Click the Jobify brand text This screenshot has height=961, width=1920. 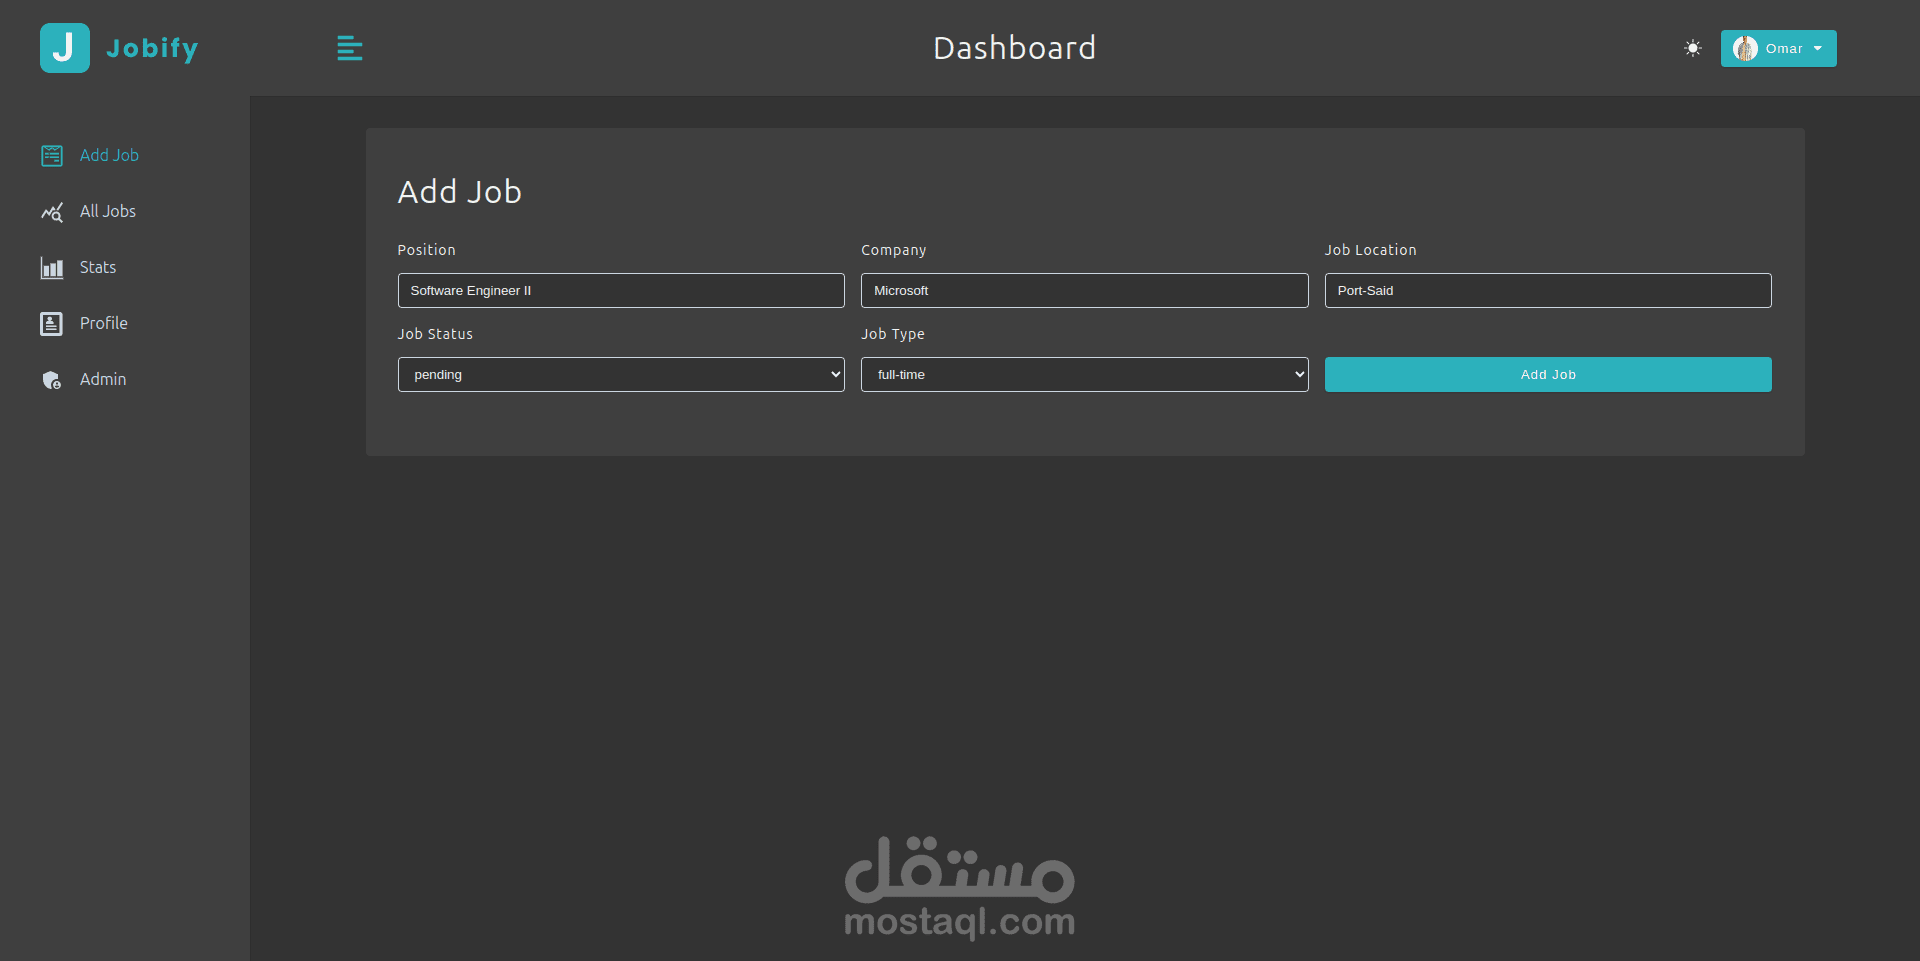pos(152,48)
